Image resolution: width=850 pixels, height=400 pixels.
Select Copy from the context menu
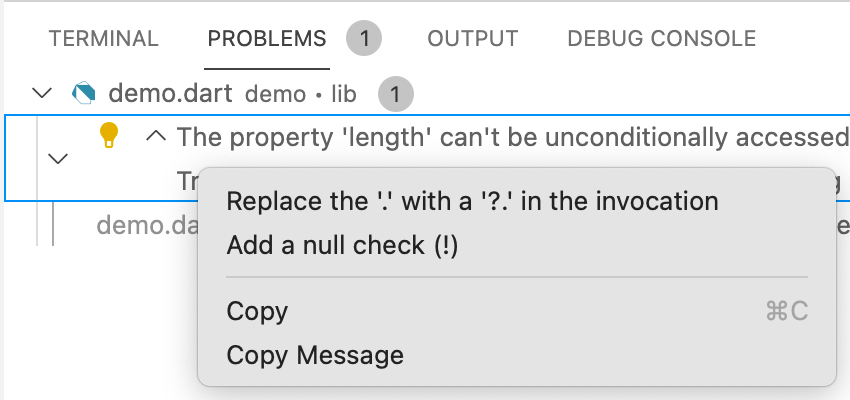257,311
